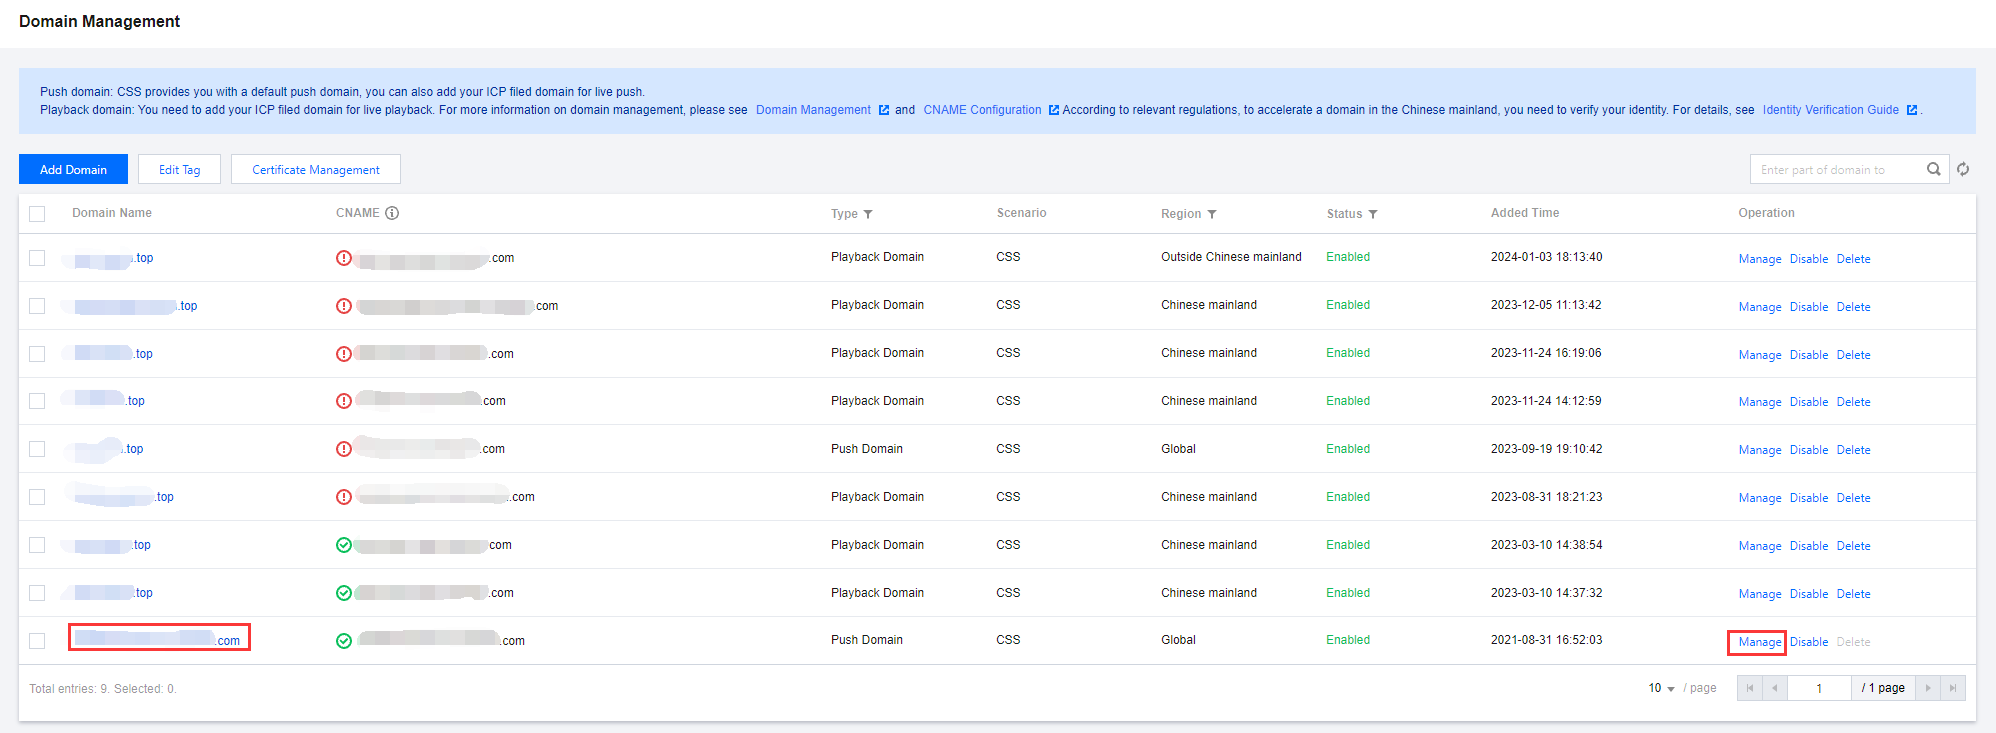1996x733 pixels.
Task: Click the Edit Tag button
Action: 179,170
